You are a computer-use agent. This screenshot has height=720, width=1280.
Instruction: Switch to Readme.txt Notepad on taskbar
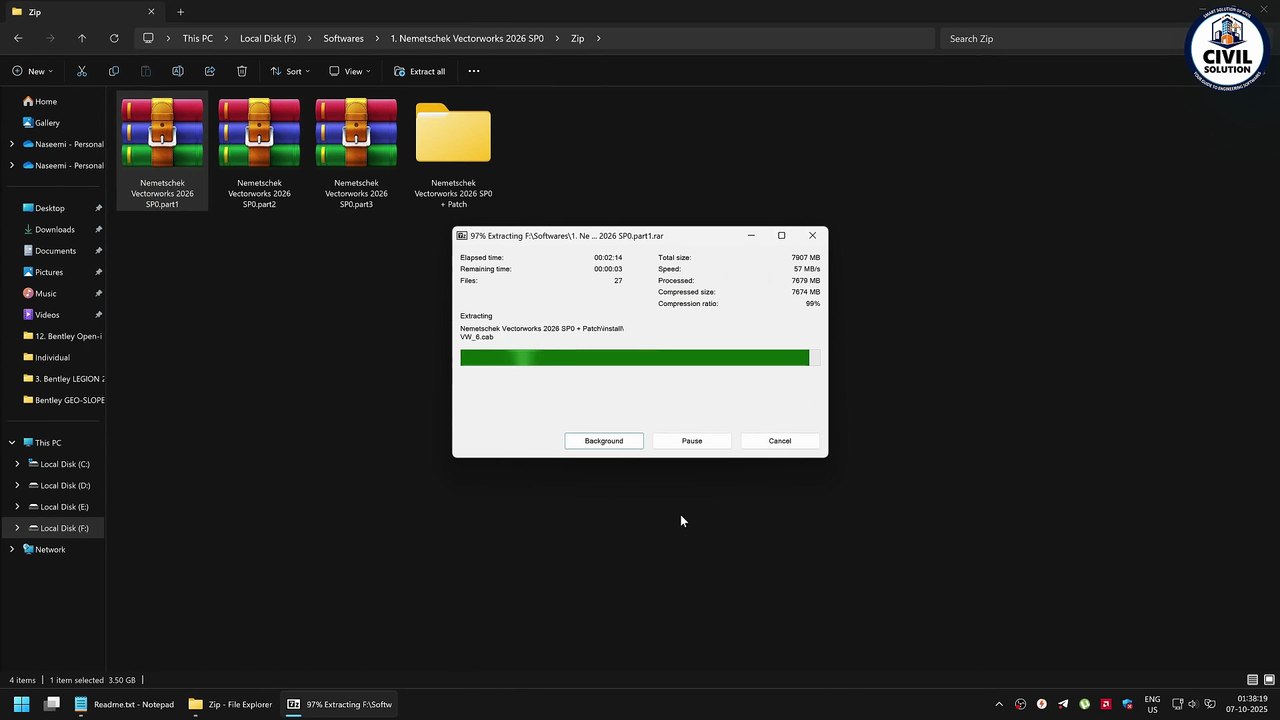[x=125, y=704]
